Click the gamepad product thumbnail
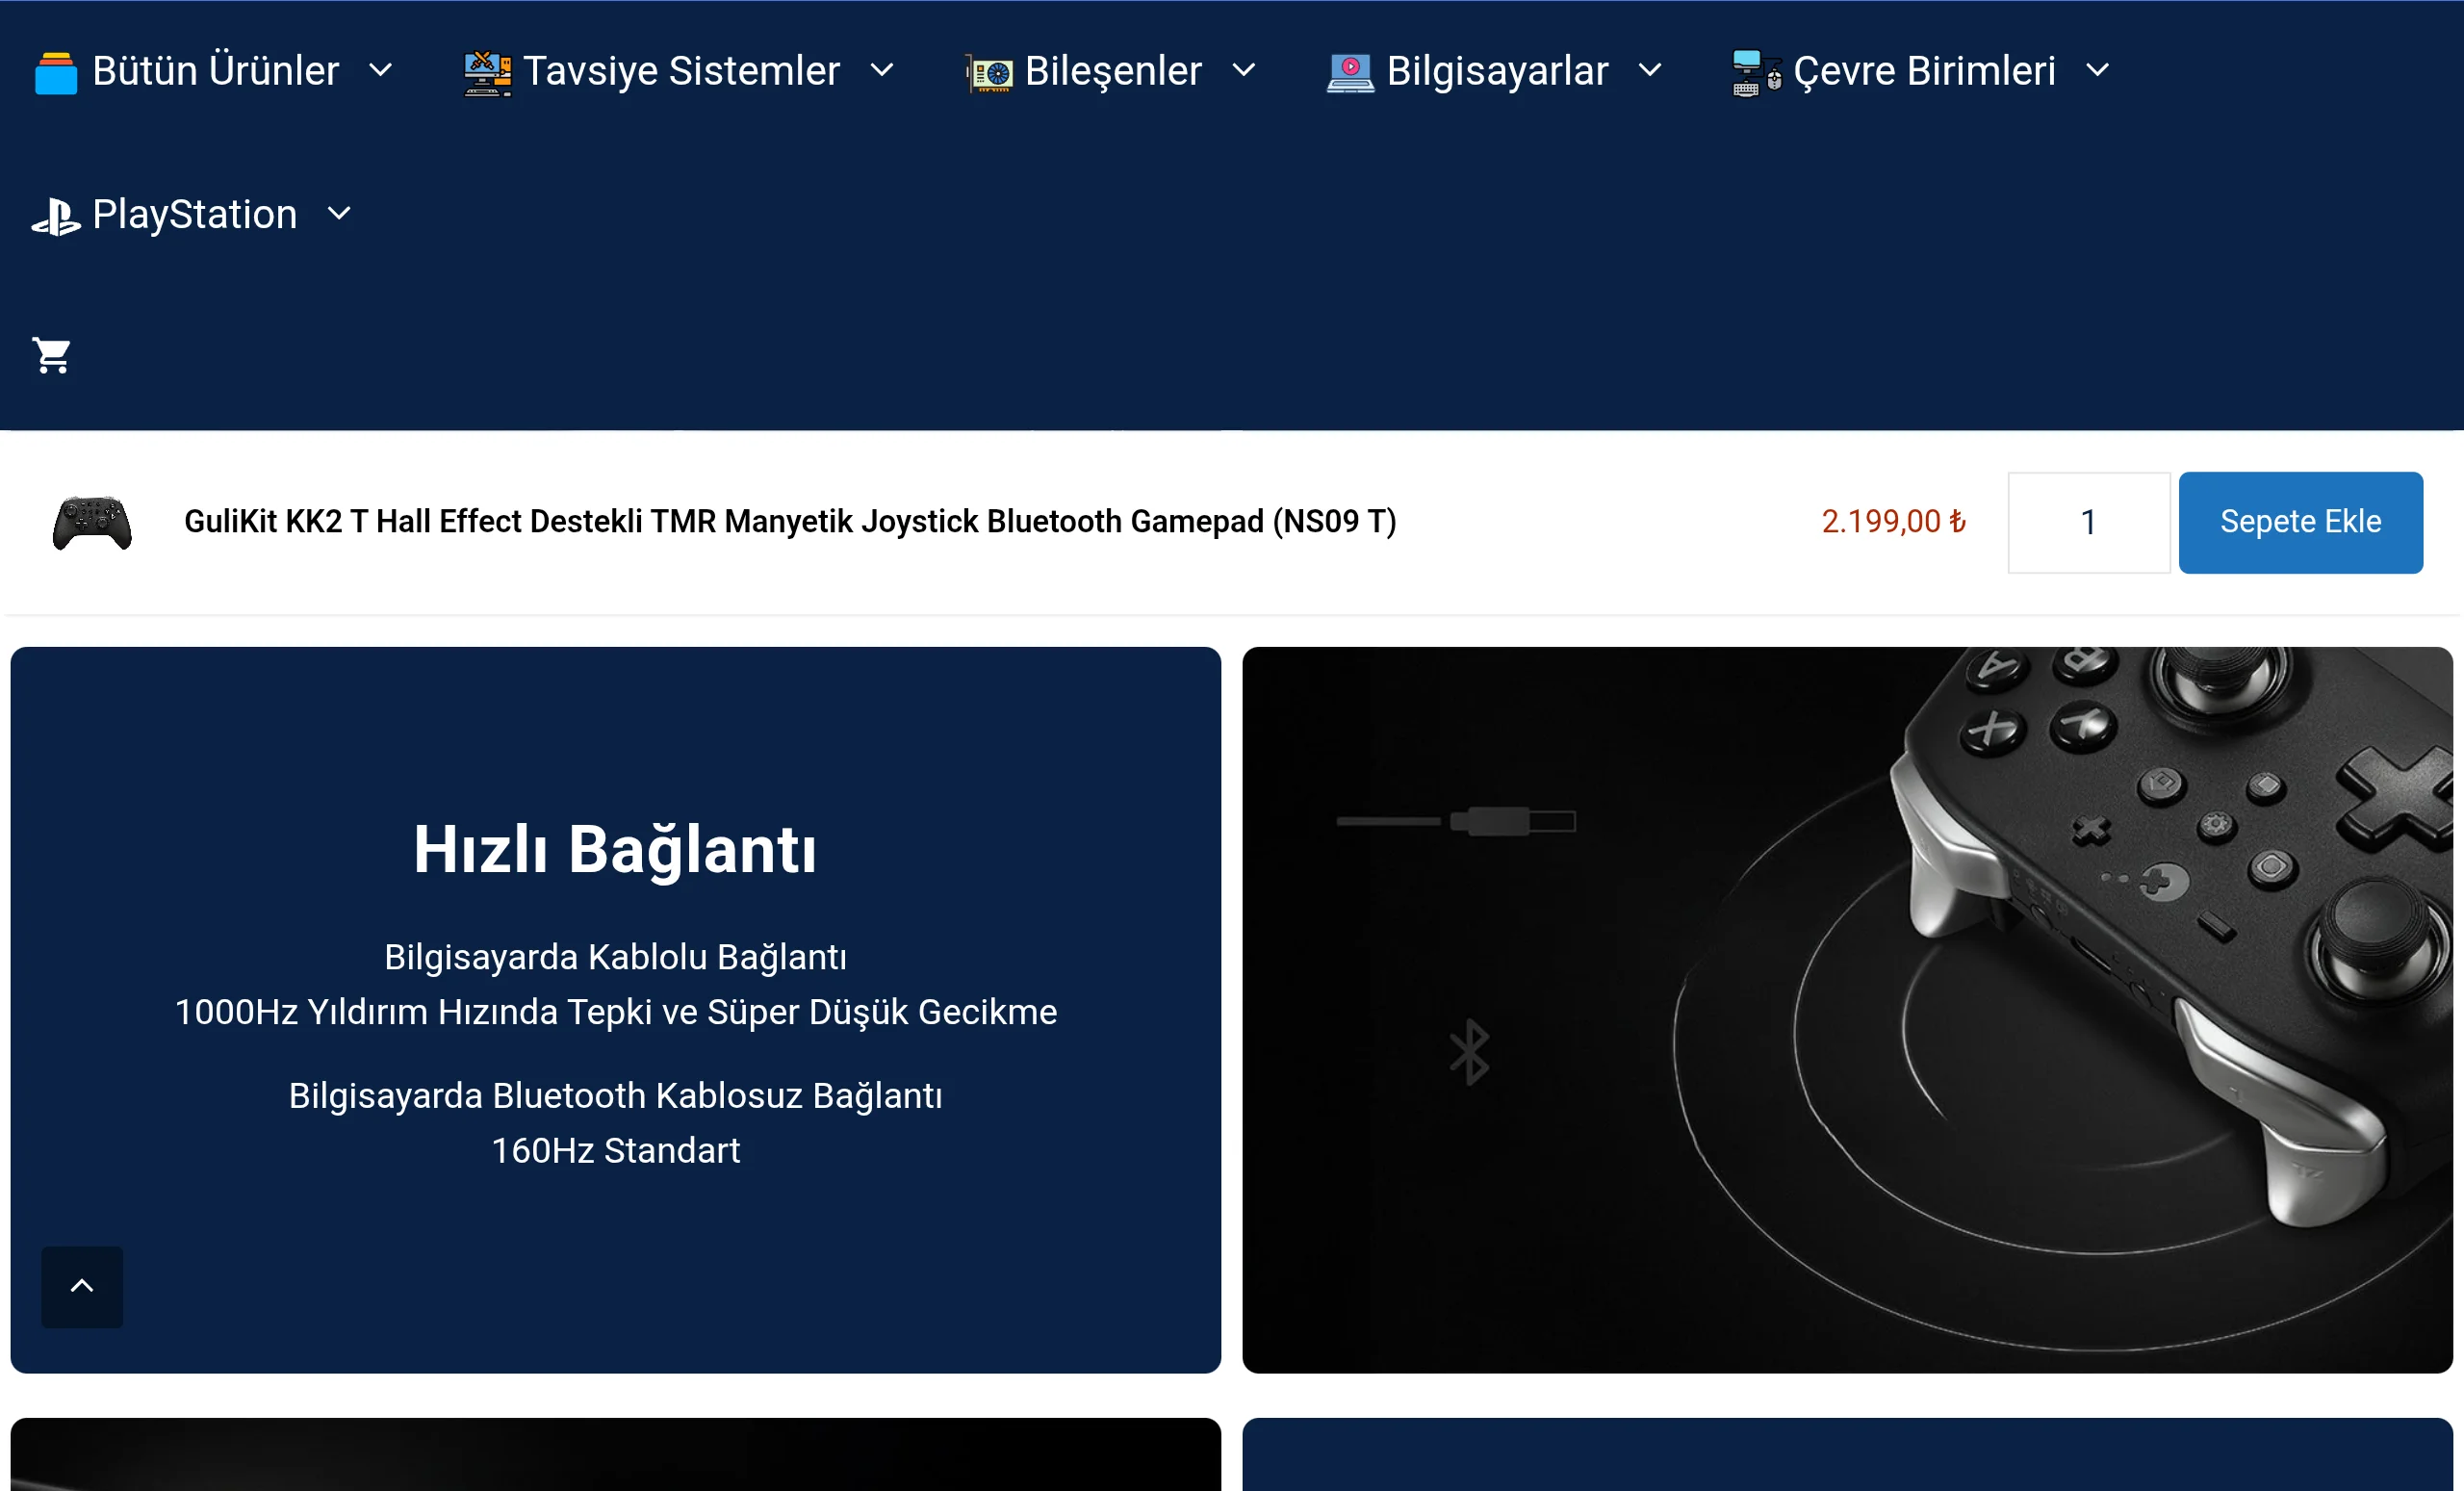This screenshot has width=2464, height=1491. click(x=92, y=522)
